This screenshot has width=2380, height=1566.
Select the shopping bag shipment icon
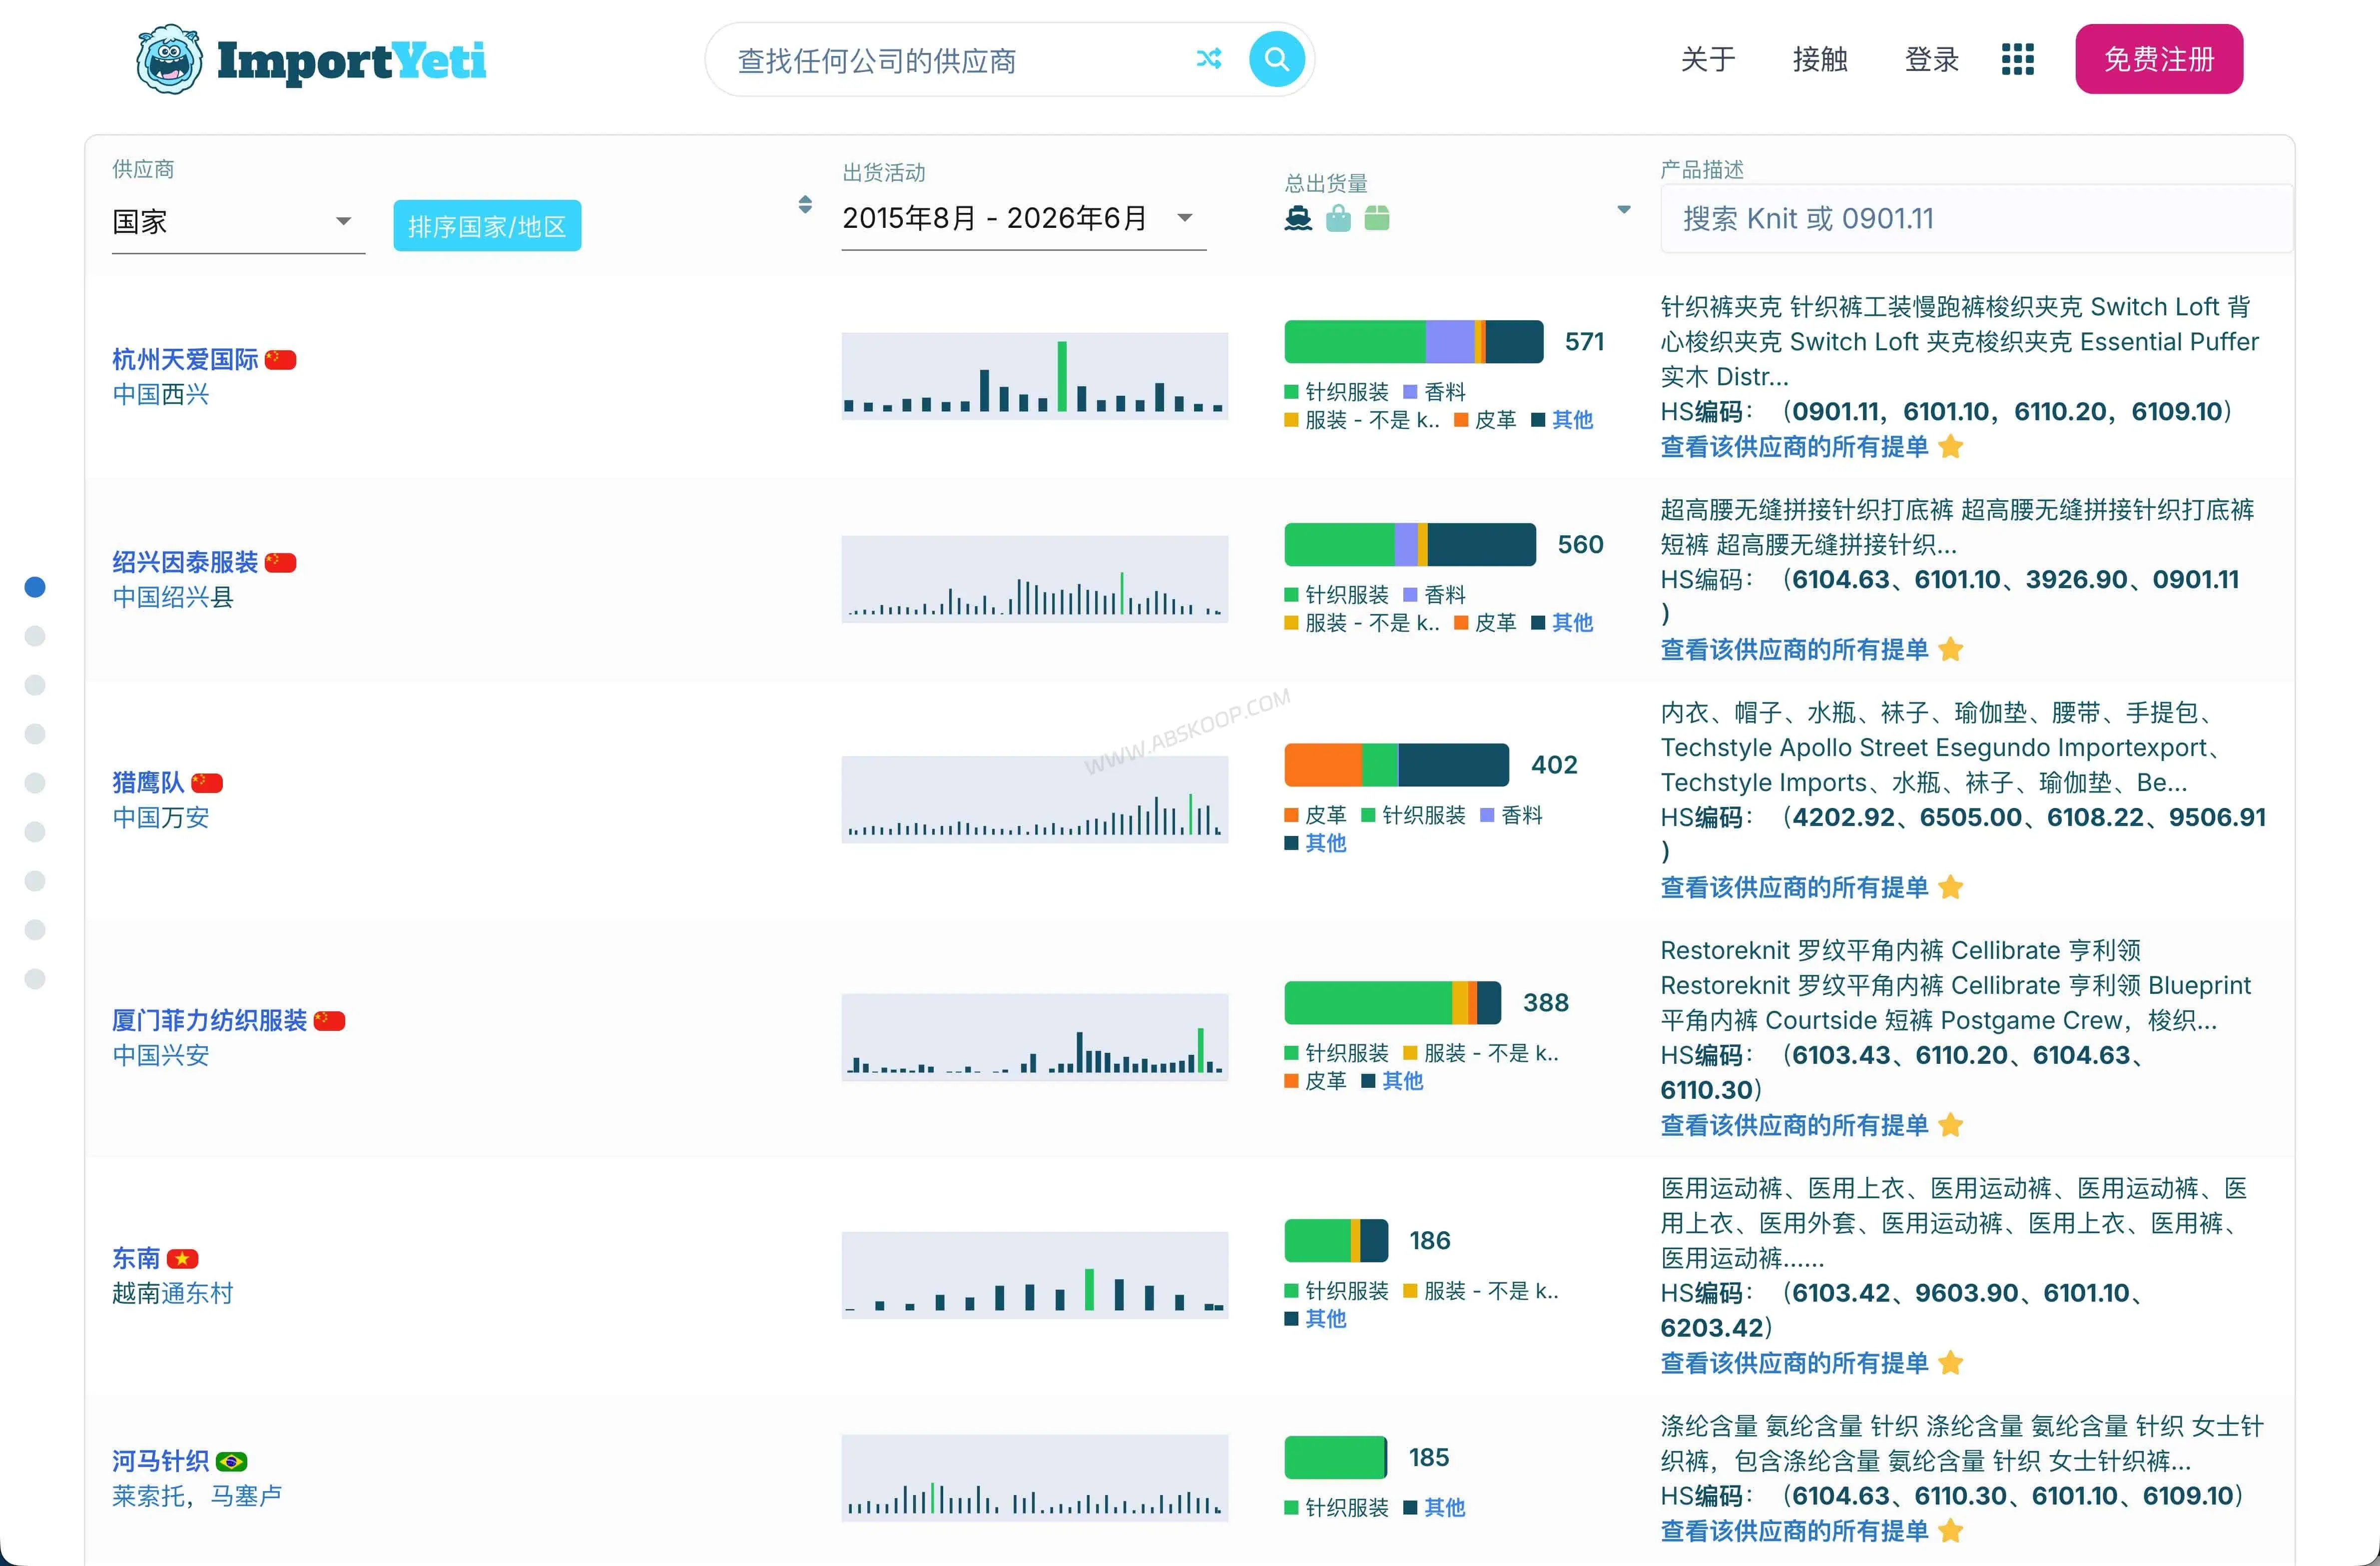1338,218
